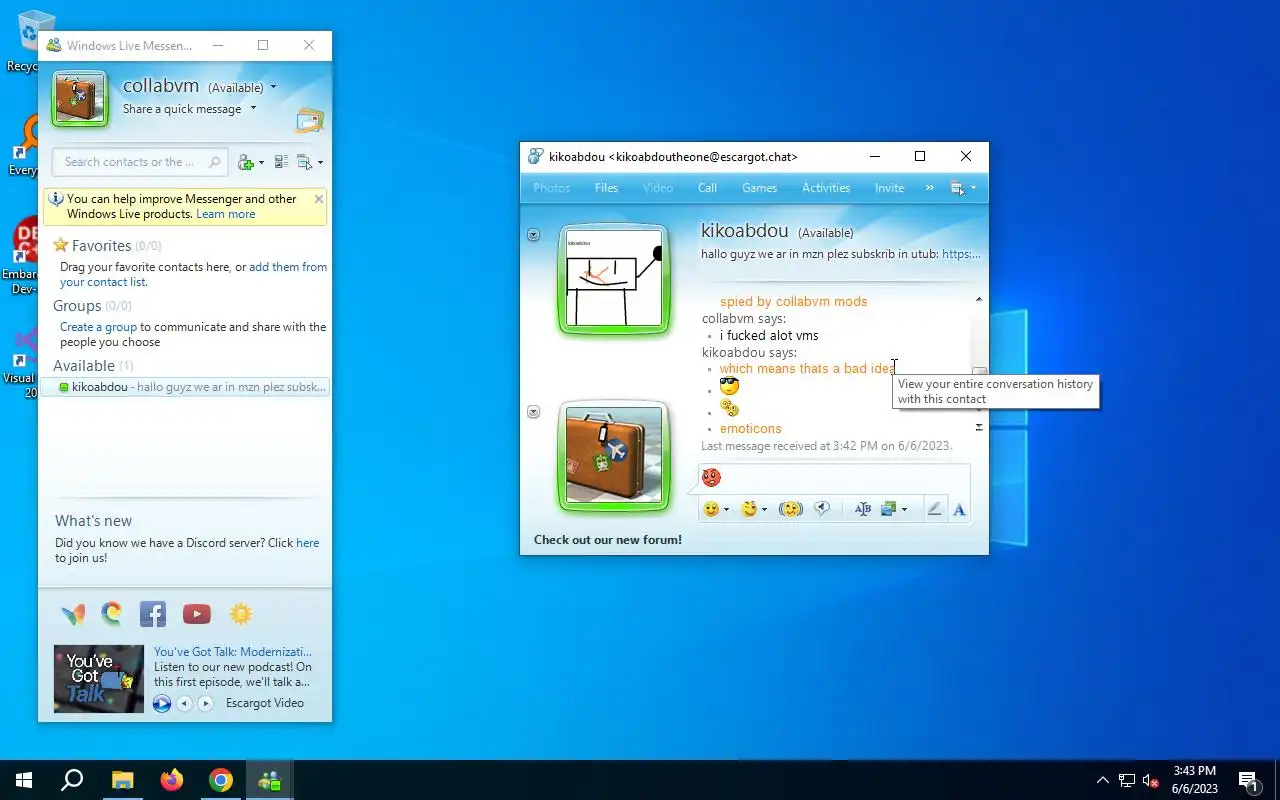This screenshot has width=1280, height=800.
Task: Click the yellow sun weather icon
Action: point(241,614)
